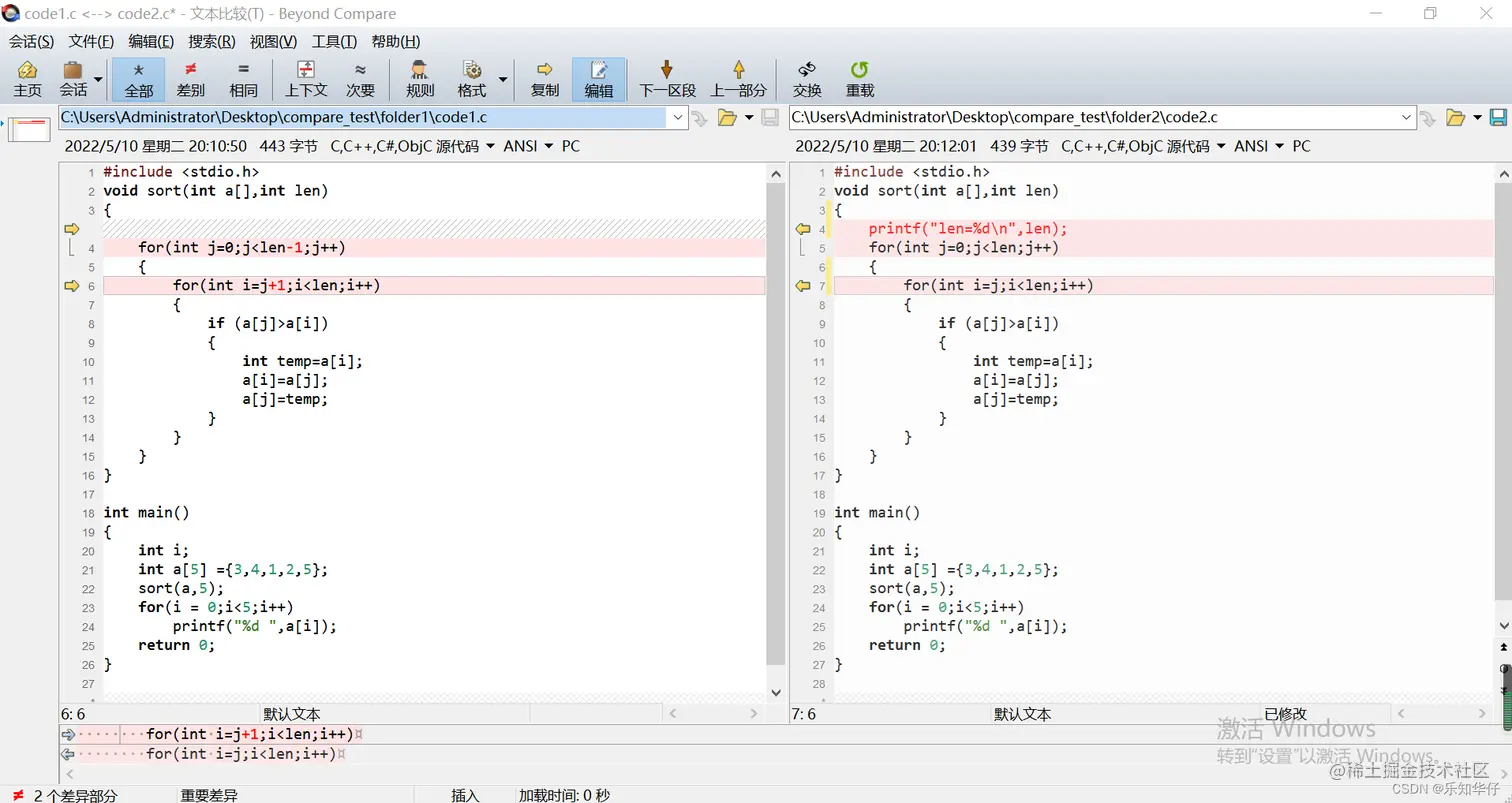Reload files with the 重载 button

point(860,79)
